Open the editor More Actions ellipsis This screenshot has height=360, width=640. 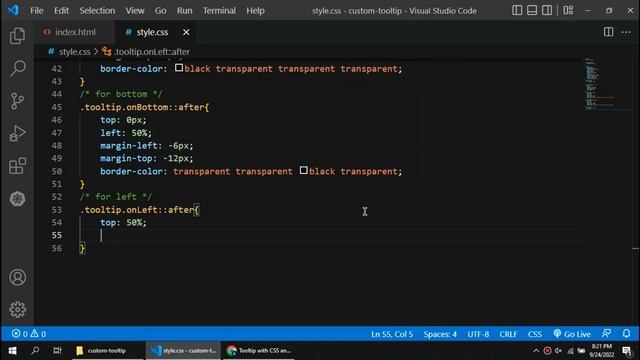click(626, 32)
